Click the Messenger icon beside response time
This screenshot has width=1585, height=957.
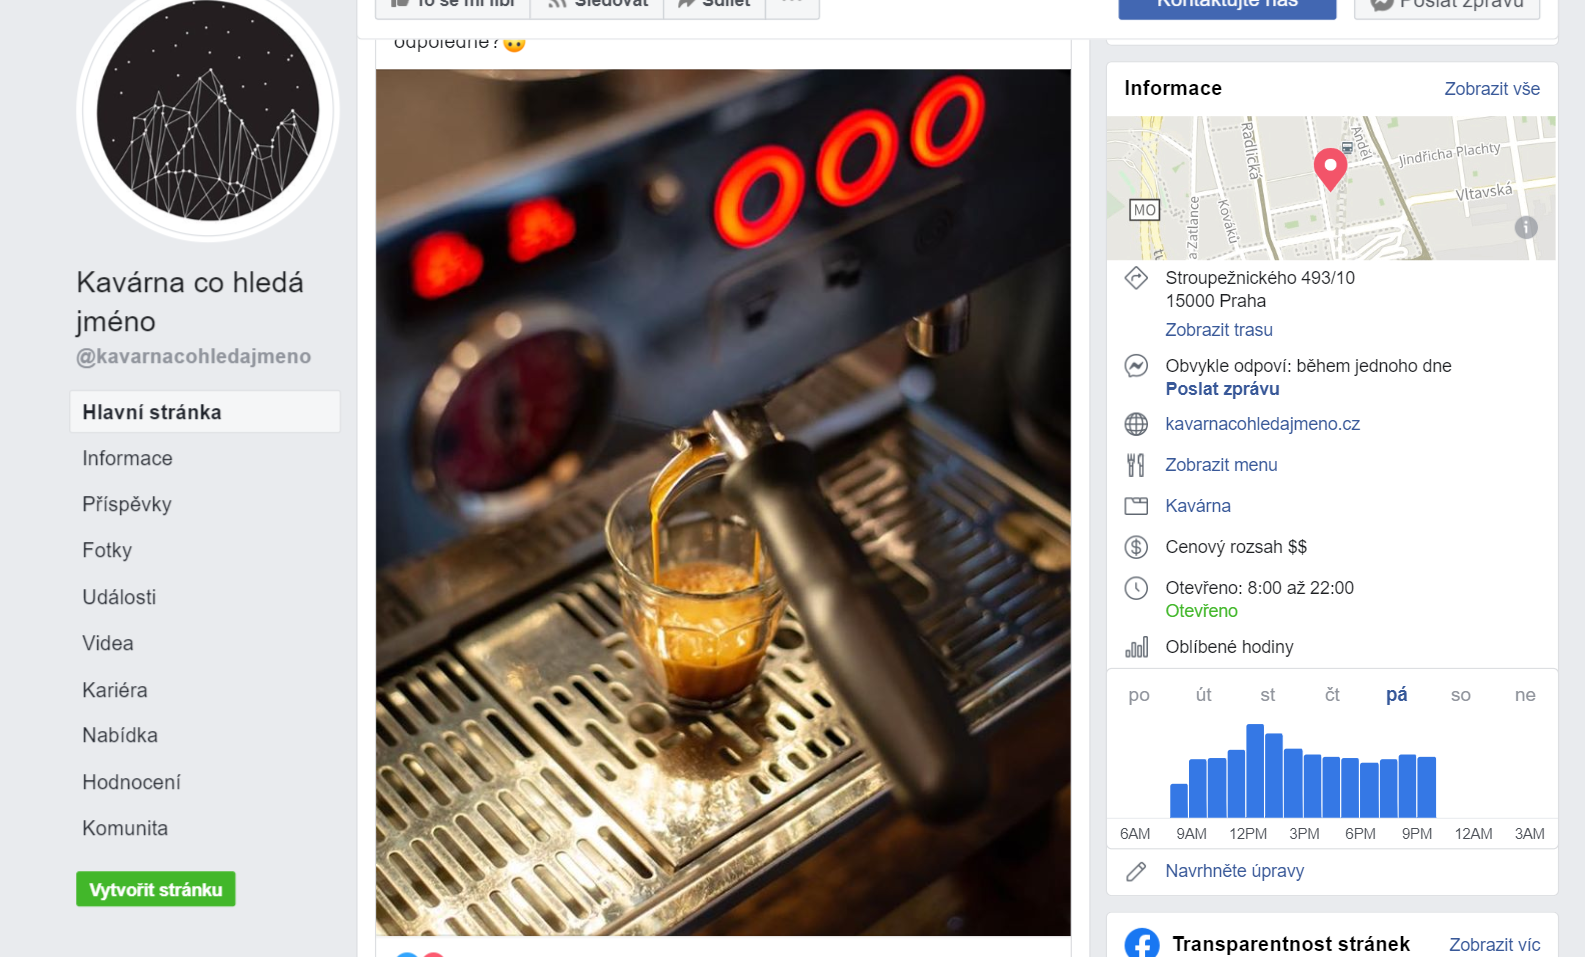(1136, 366)
